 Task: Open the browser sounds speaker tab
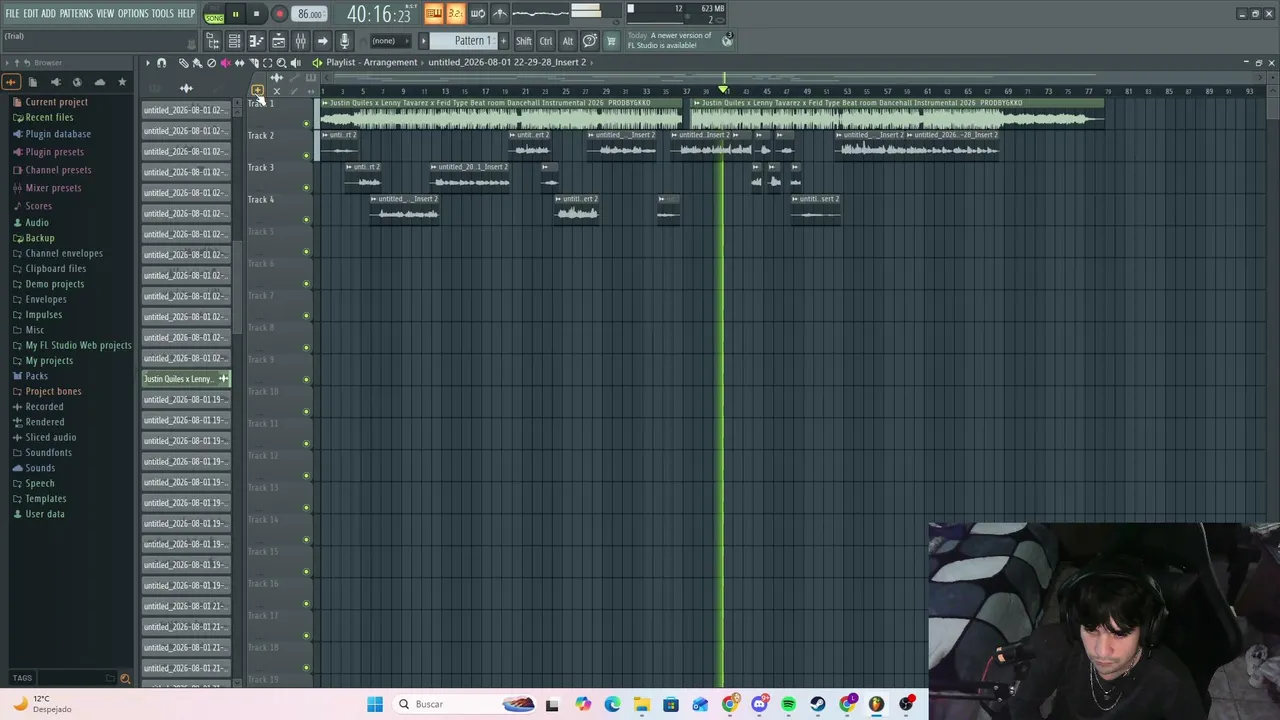pyautogui.click(x=55, y=82)
